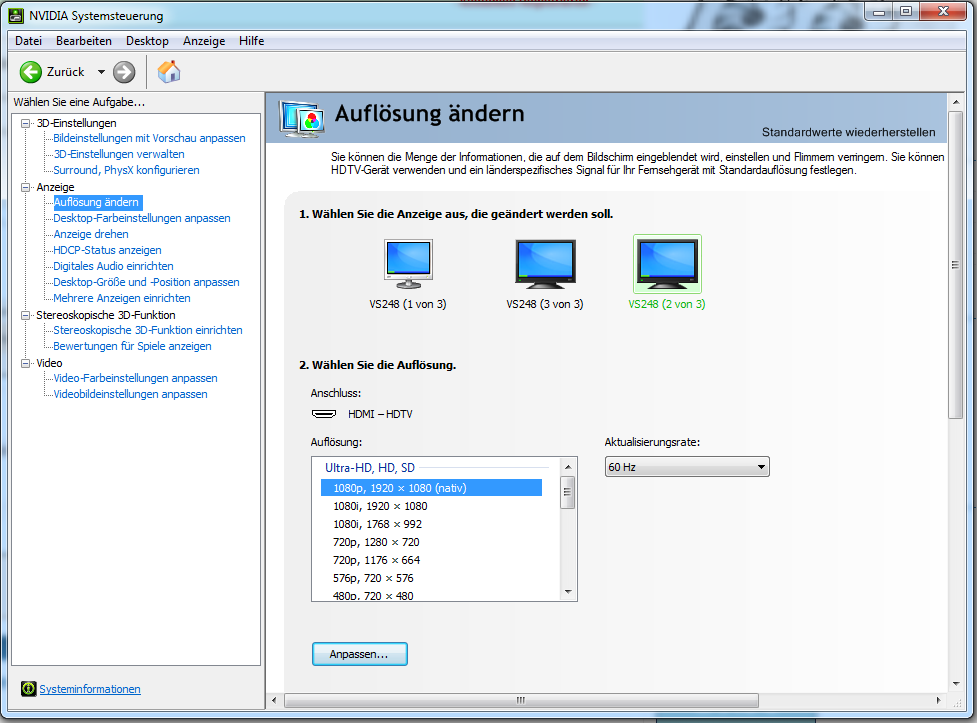Click the resolution list scrollbar thumb
977x723 pixels.
[568, 492]
